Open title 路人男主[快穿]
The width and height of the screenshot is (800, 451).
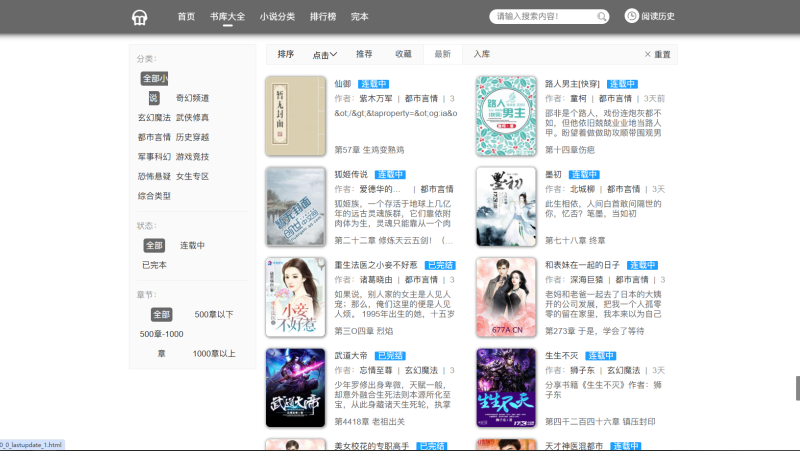(572, 84)
